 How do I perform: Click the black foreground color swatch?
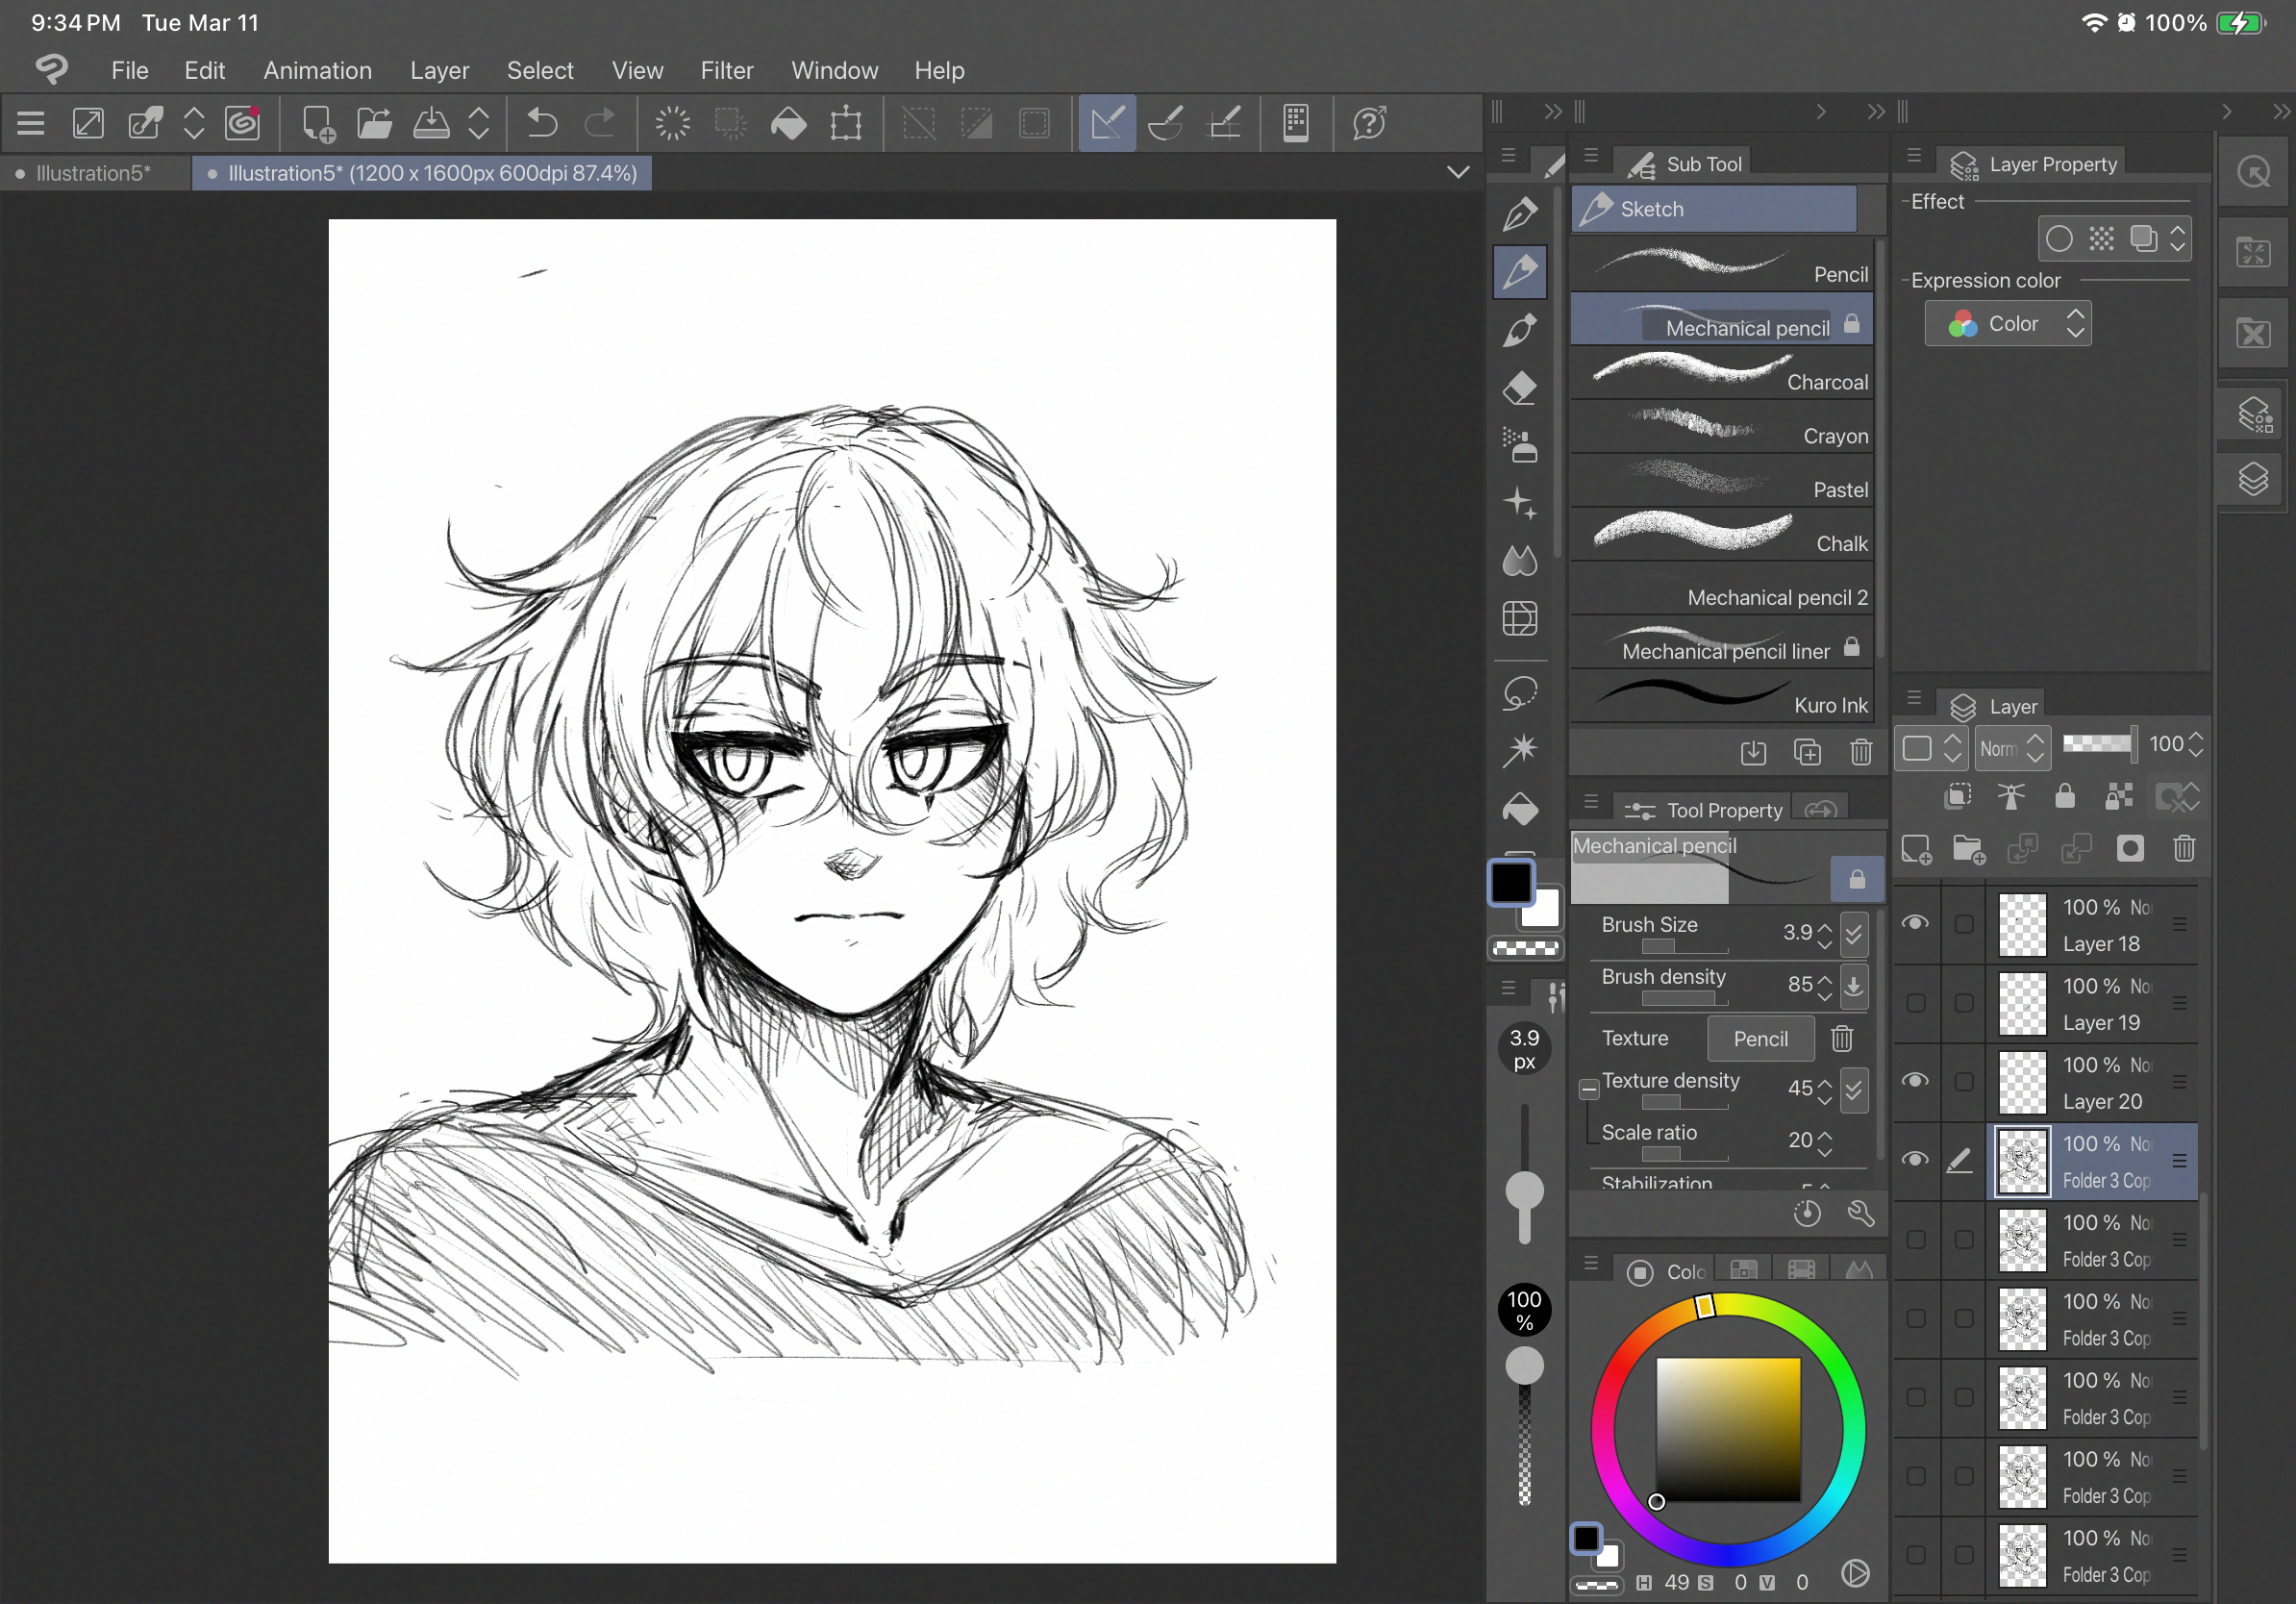pos(1510,883)
